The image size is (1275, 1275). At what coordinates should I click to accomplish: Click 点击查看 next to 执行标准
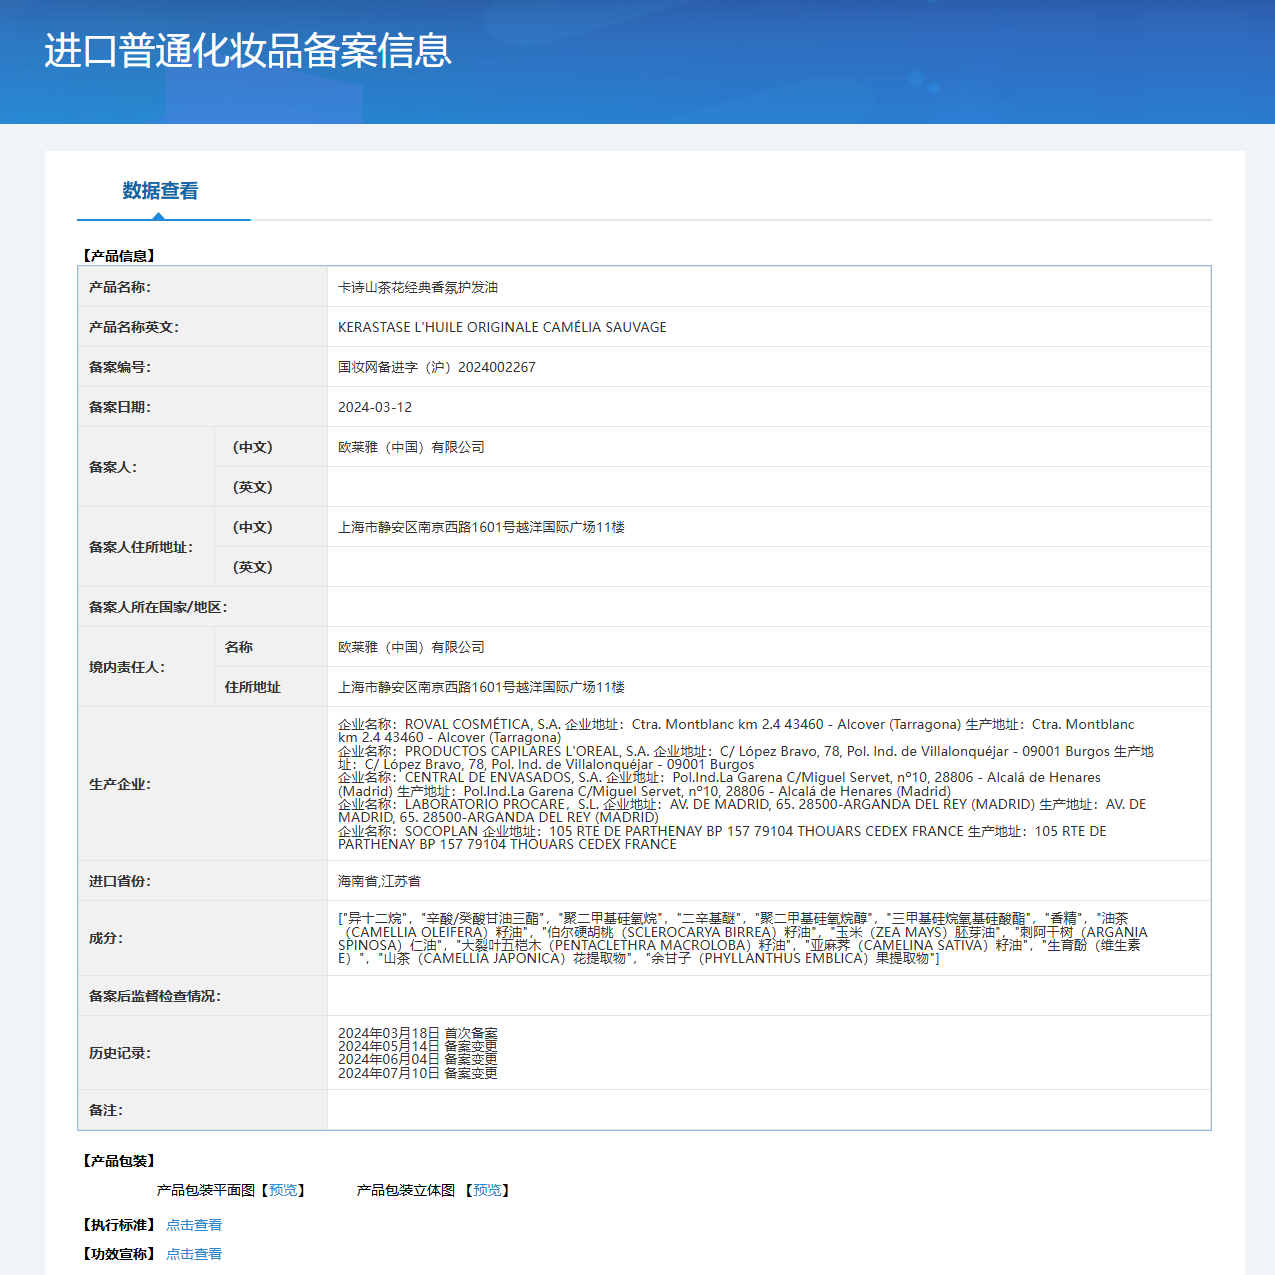(194, 1224)
